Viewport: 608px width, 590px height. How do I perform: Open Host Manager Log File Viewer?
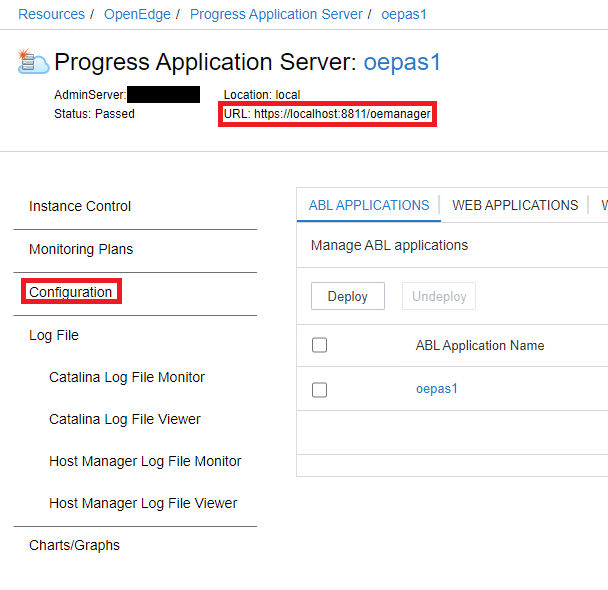143,503
